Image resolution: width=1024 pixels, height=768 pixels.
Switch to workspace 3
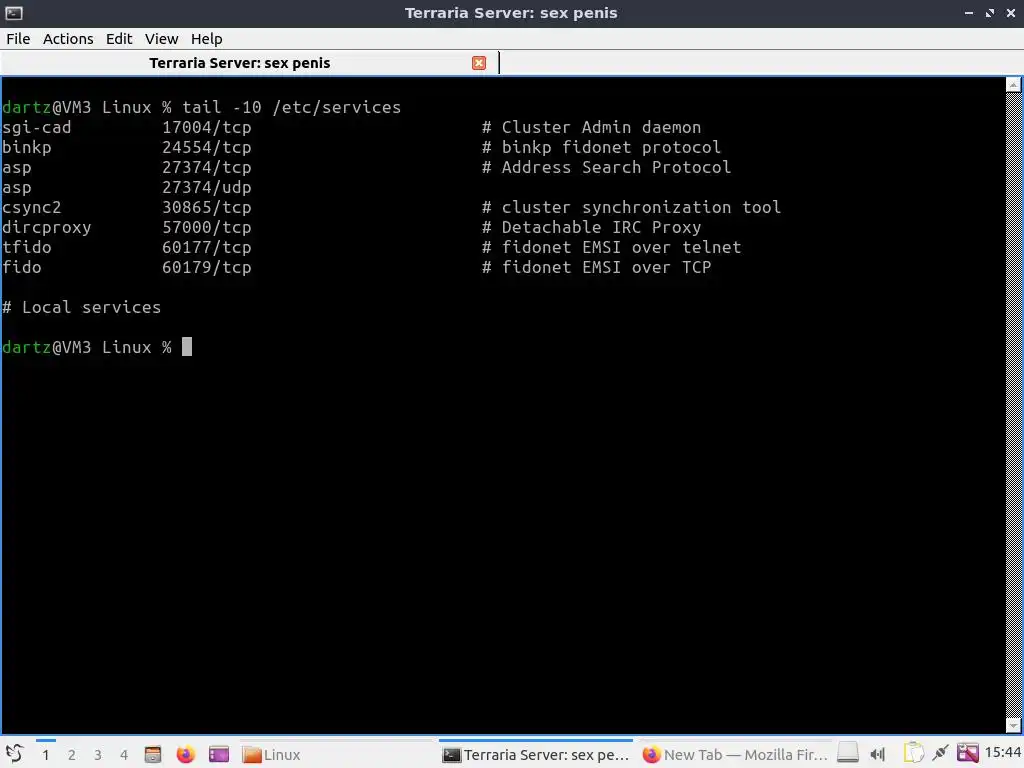click(98, 755)
